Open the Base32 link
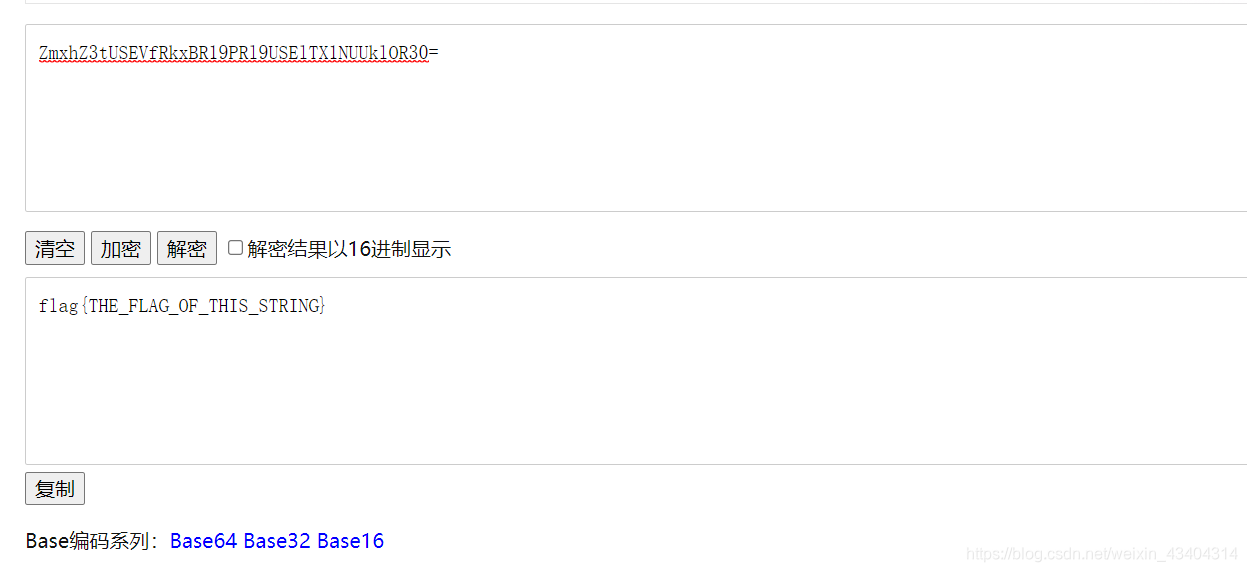The height and width of the screenshot is (572, 1247). click(x=277, y=541)
